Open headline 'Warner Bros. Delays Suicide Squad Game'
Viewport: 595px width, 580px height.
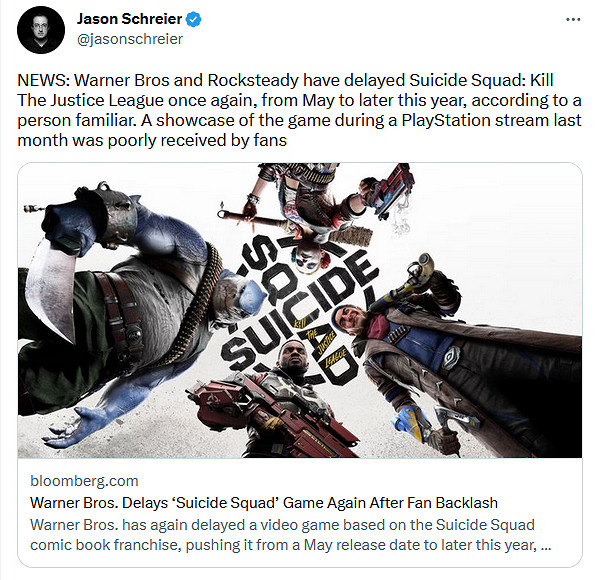tap(264, 503)
